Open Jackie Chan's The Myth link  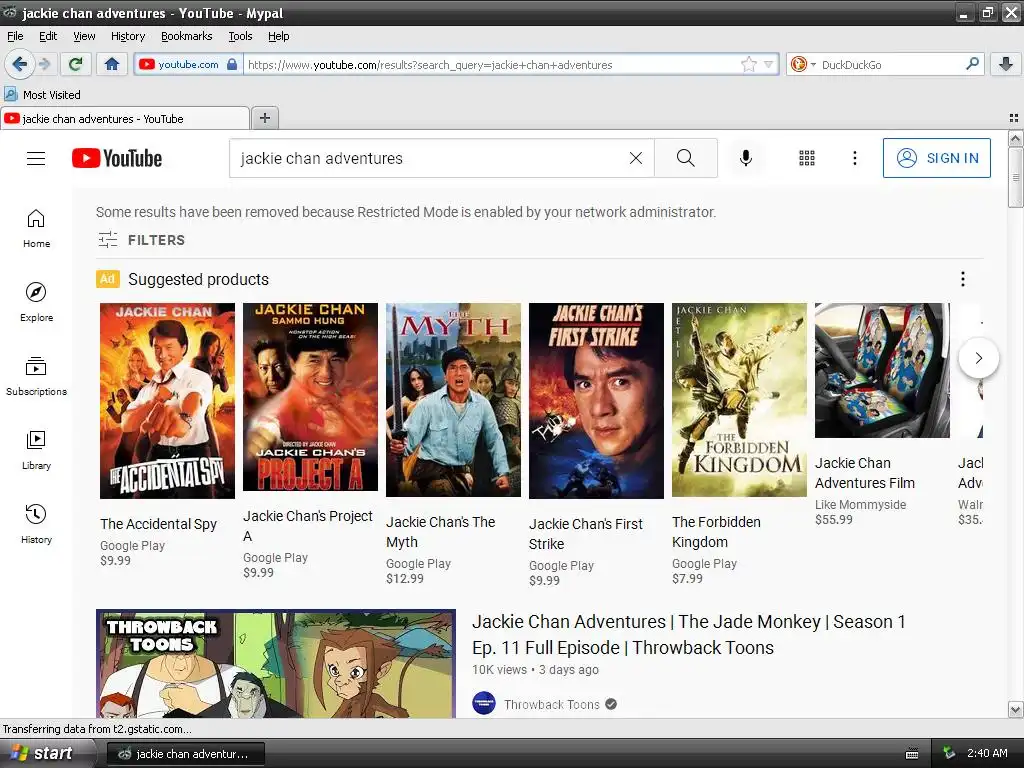tap(440, 532)
